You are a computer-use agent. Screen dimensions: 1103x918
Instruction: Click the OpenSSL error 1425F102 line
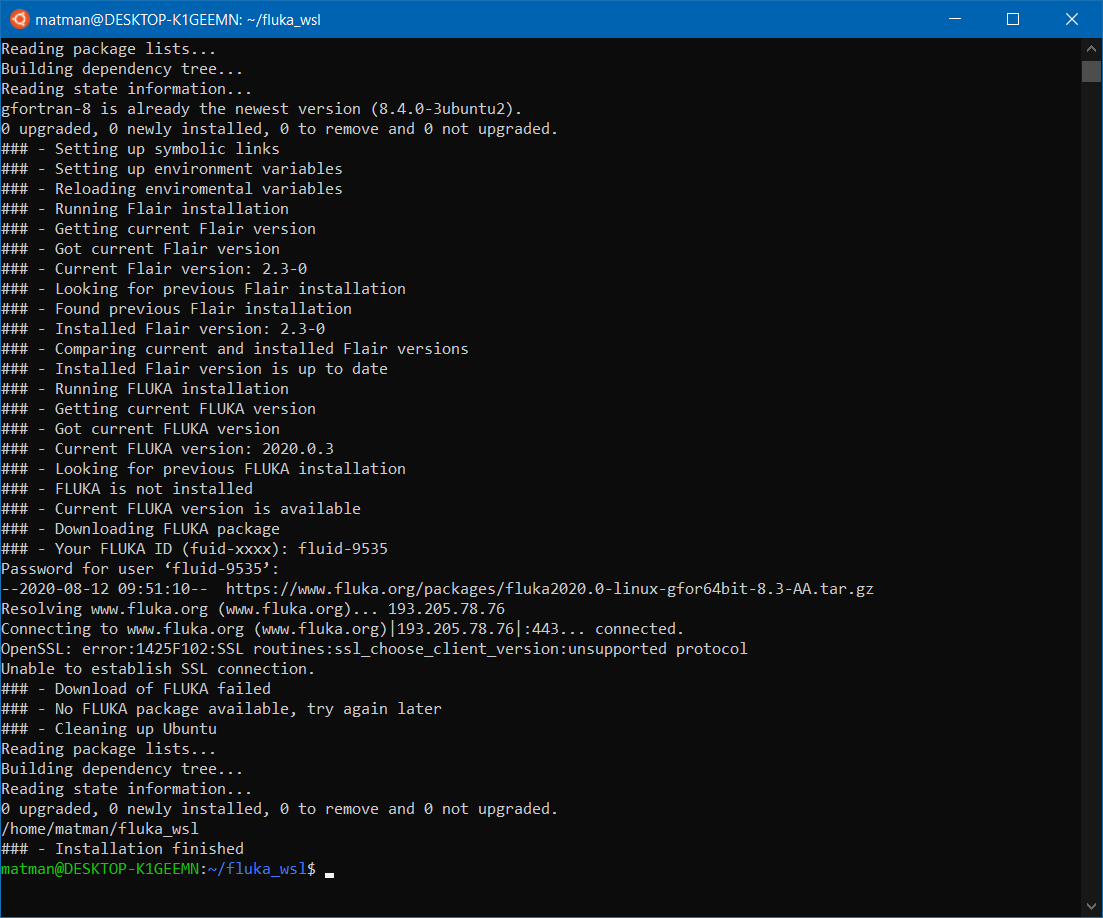(x=374, y=649)
